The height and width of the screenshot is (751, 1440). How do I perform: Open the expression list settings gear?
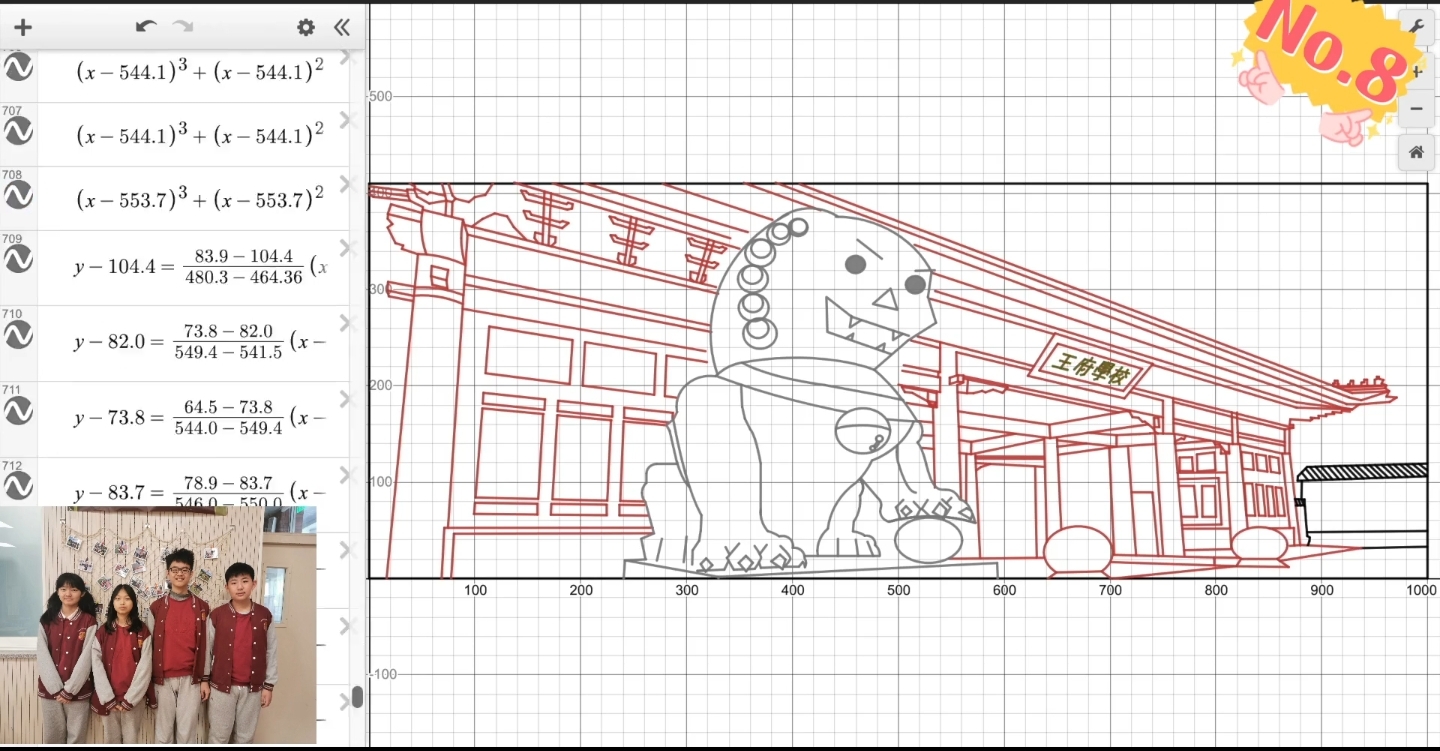pyautogui.click(x=306, y=27)
